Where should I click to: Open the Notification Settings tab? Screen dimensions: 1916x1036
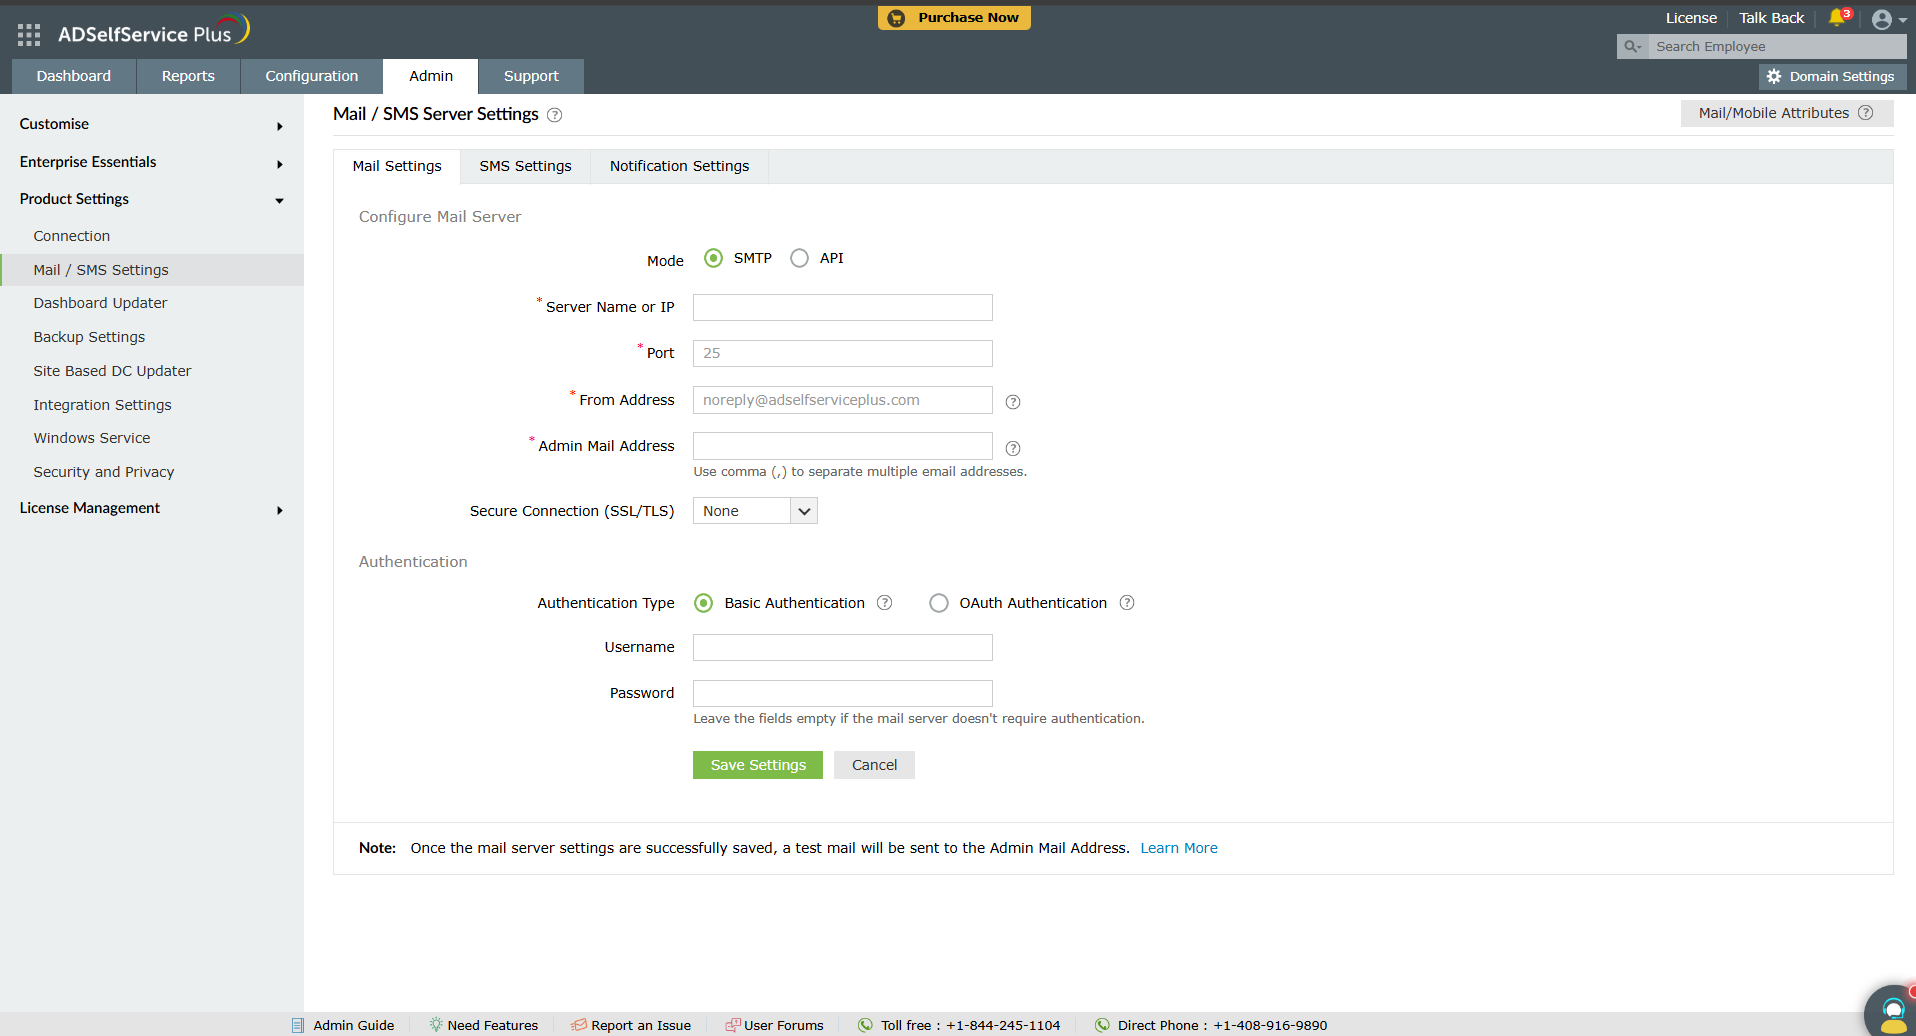pos(679,166)
